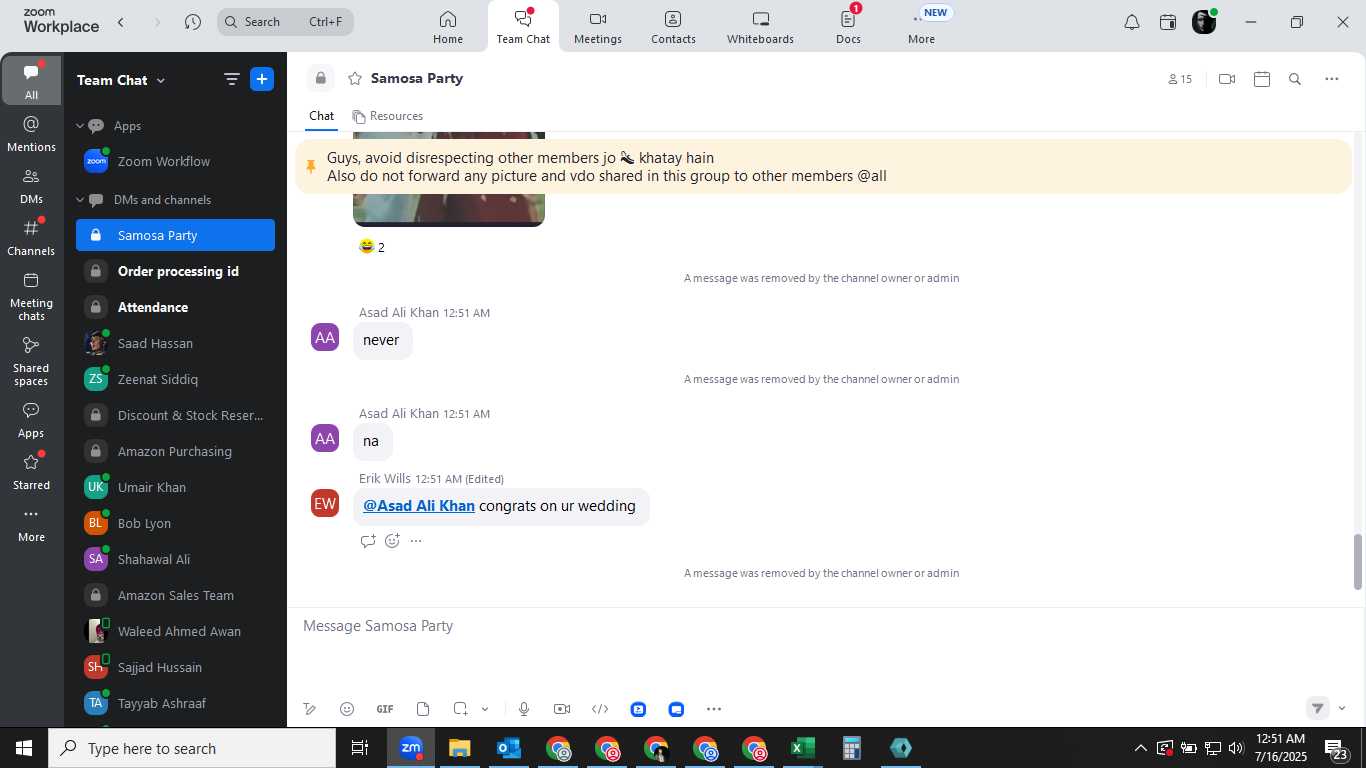Viewport: 1366px width, 768px height.
Task: Open DMs in the sidebar
Action: pyautogui.click(x=31, y=186)
